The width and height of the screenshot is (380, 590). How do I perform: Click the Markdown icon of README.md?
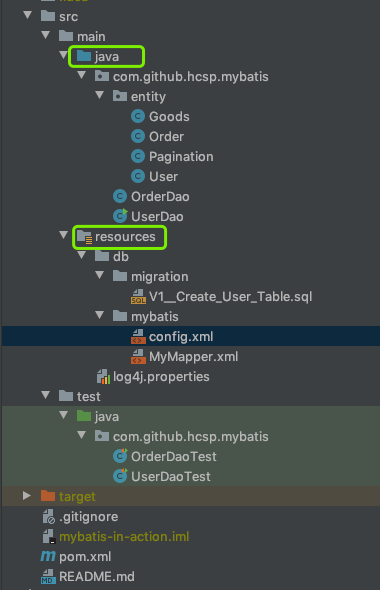tap(48, 576)
